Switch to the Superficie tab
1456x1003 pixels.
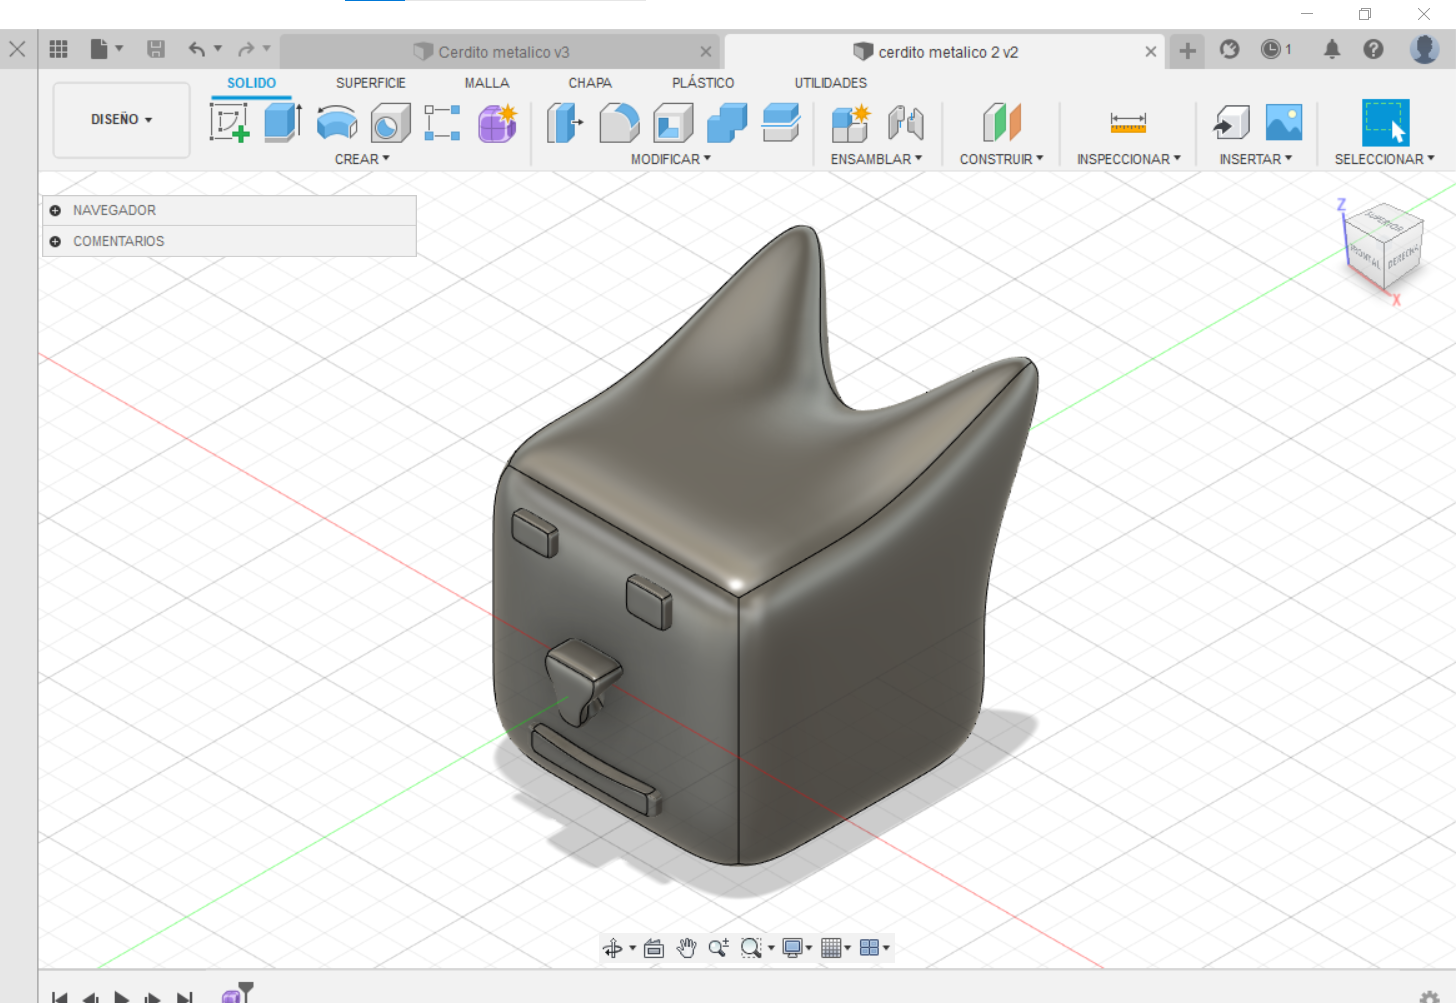click(x=370, y=83)
